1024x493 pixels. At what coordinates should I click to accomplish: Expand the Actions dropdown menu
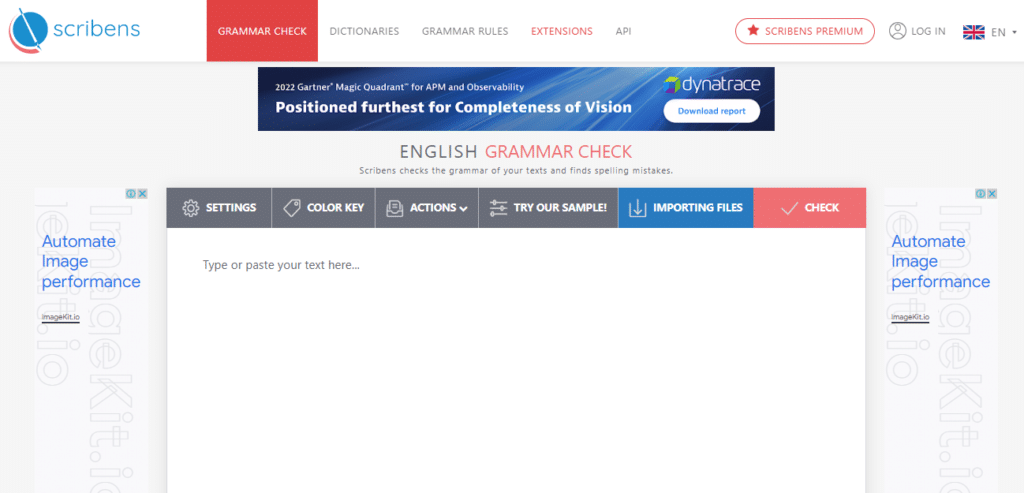pyautogui.click(x=427, y=208)
